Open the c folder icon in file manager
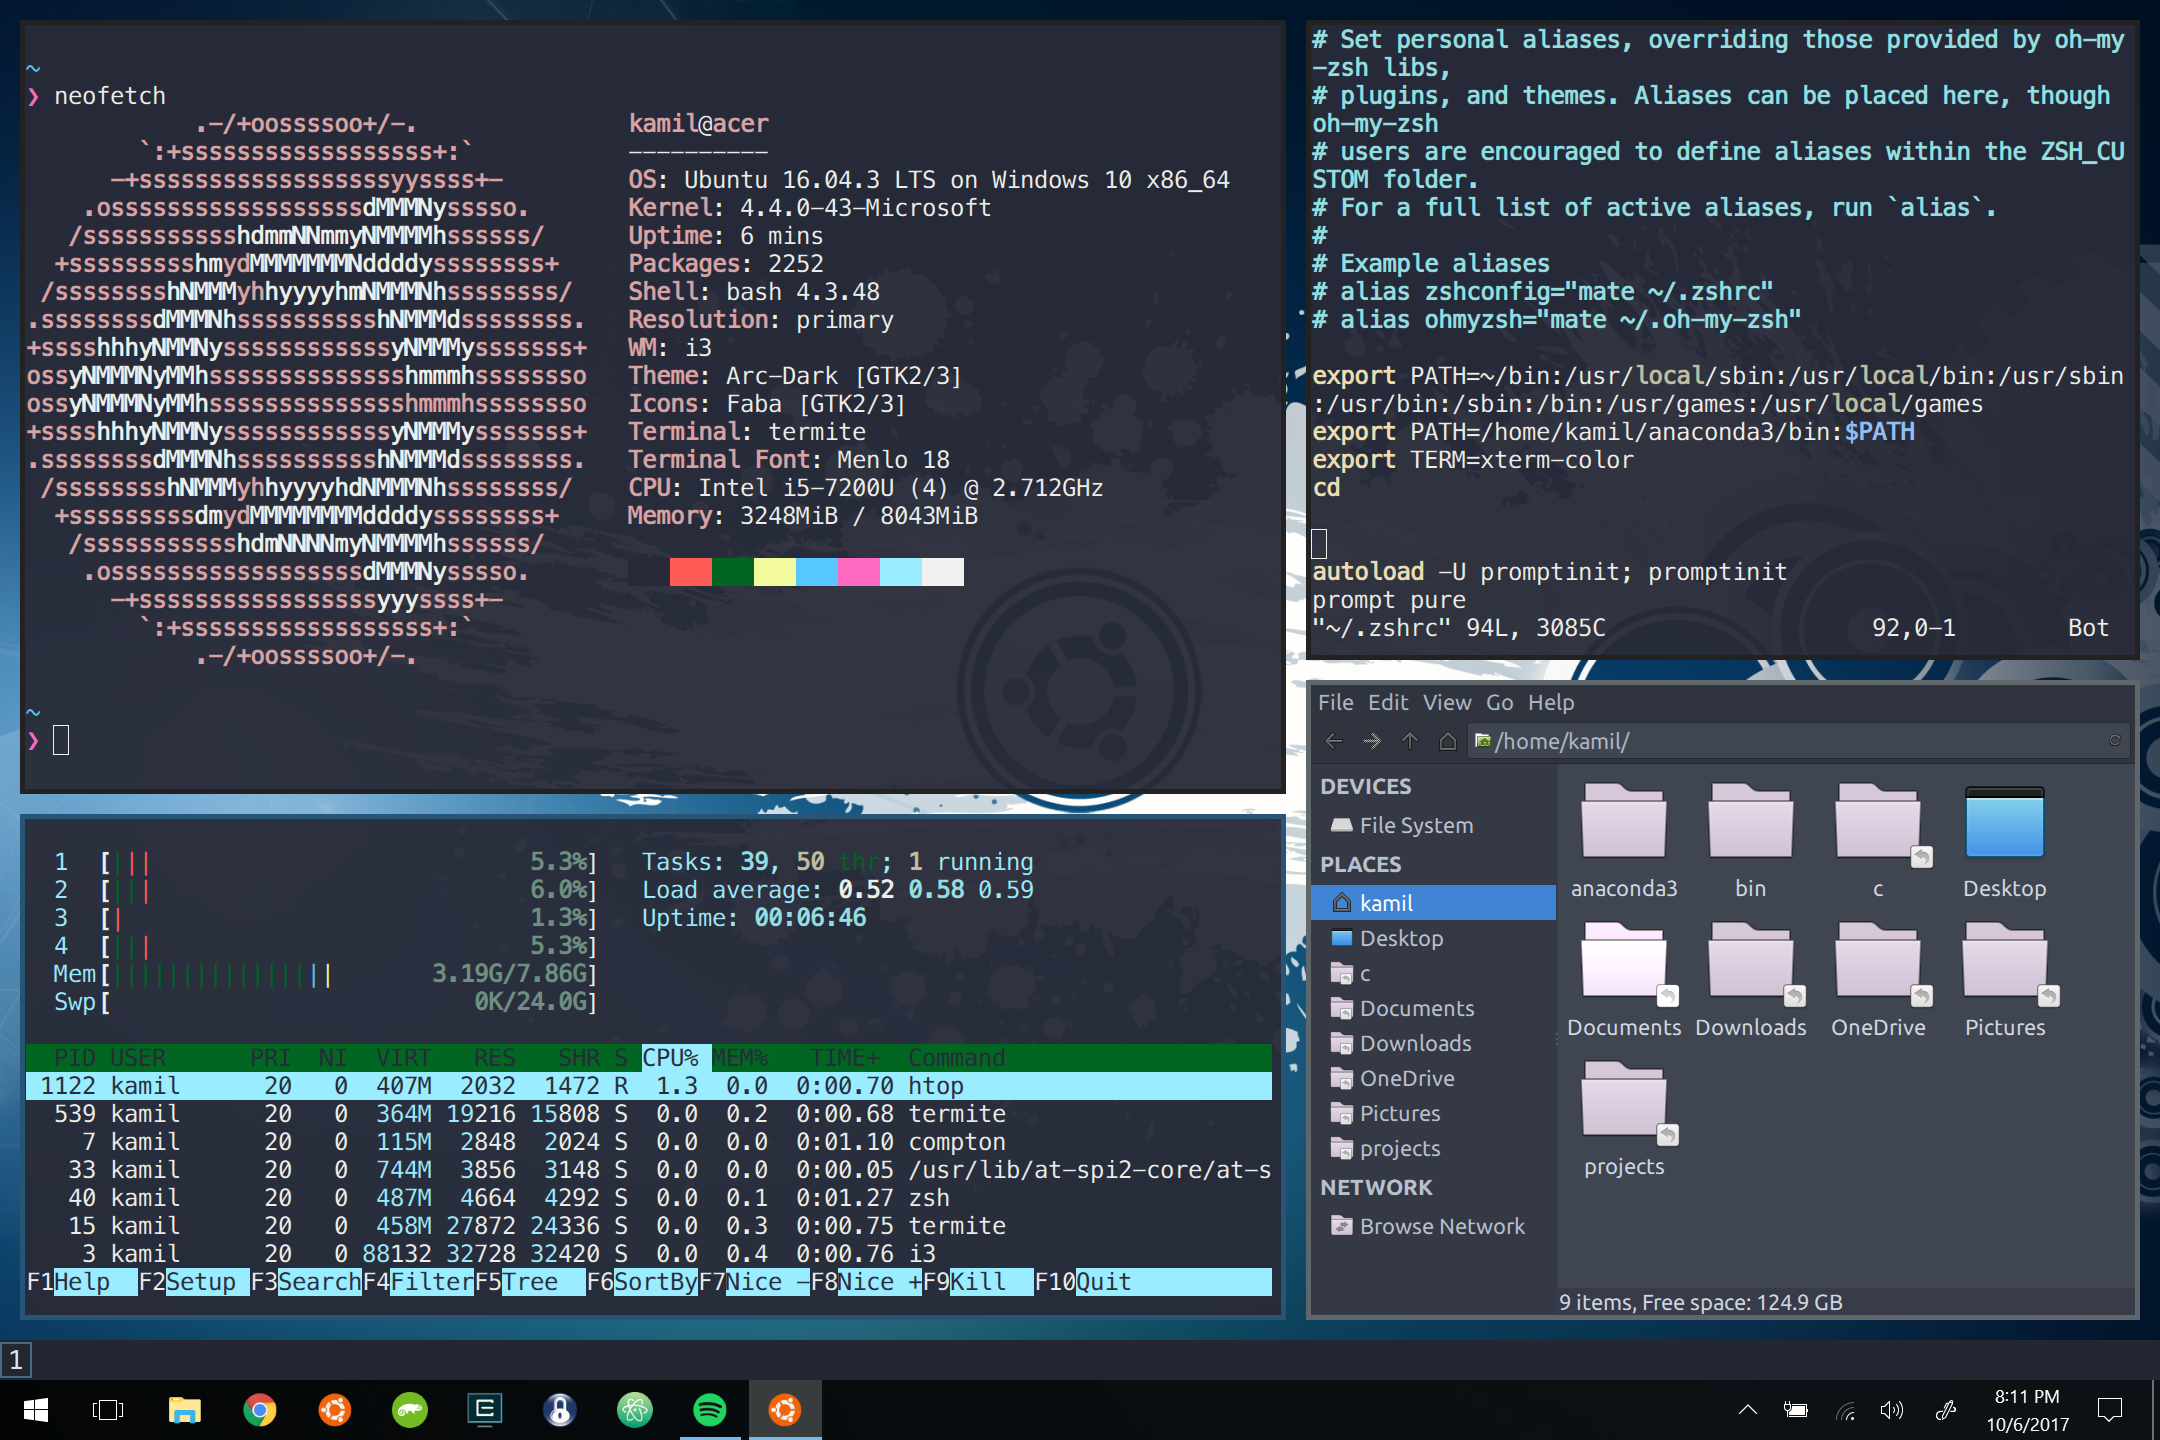2160x1440 pixels. pyautogui.click(x=1878, y=822)
